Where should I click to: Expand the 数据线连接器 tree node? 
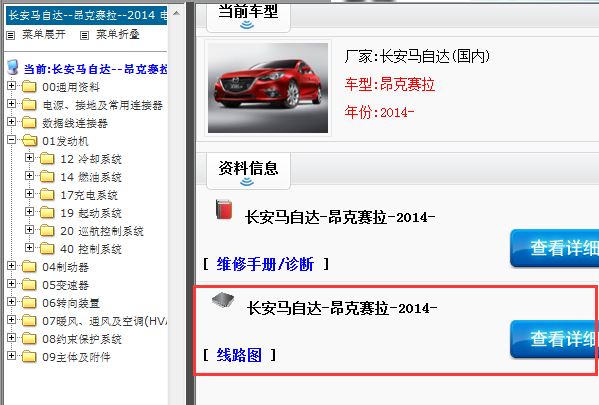11,122
